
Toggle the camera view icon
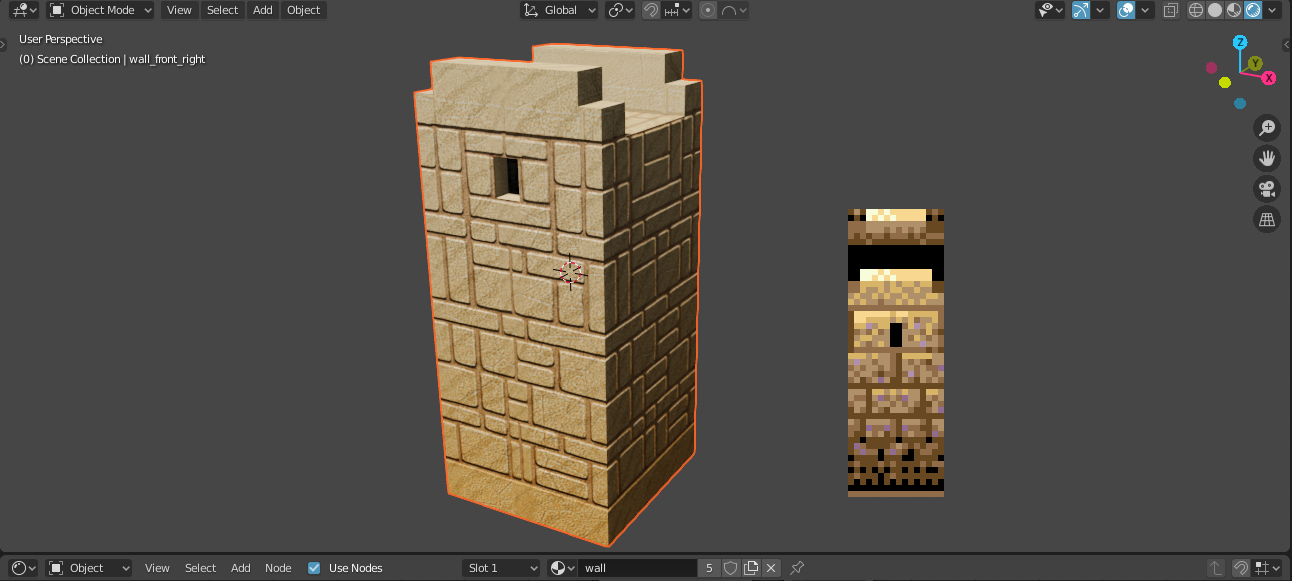[x=1267, y=189]
